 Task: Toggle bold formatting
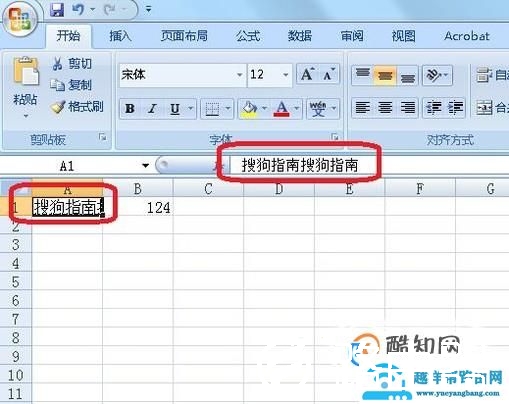pos(130,109)
